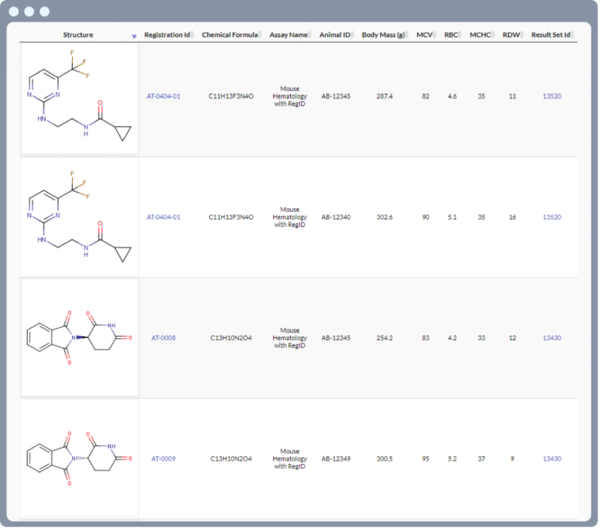Select the AB-12349 animal ID cell
The width and height of the screenshot is (600, 528).
pos(335,458)
